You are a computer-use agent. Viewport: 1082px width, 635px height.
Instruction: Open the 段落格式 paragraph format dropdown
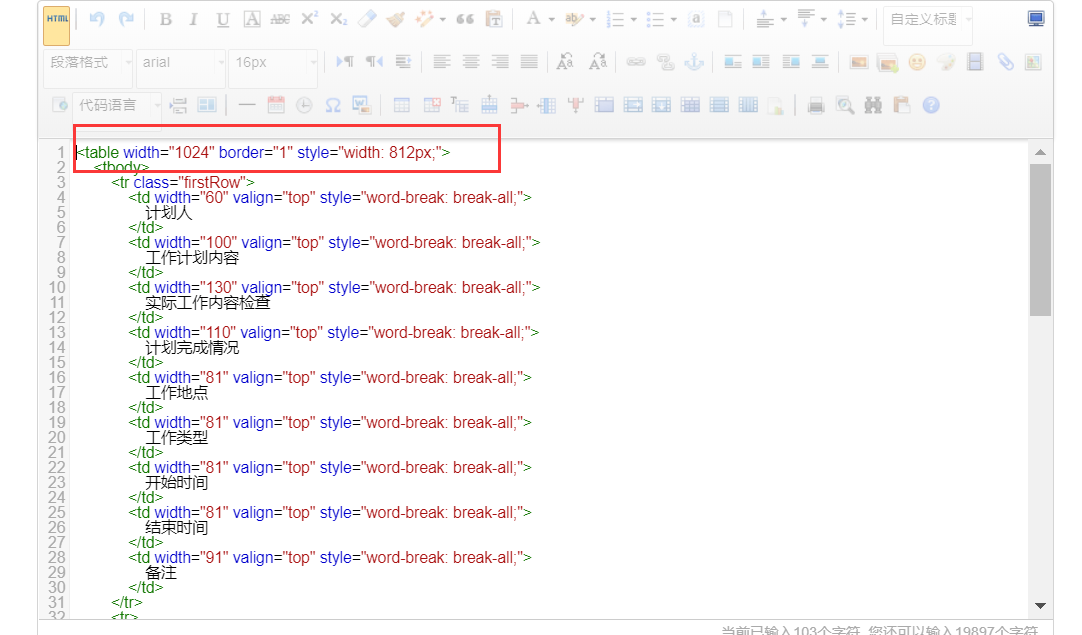[x=88, y=62]
